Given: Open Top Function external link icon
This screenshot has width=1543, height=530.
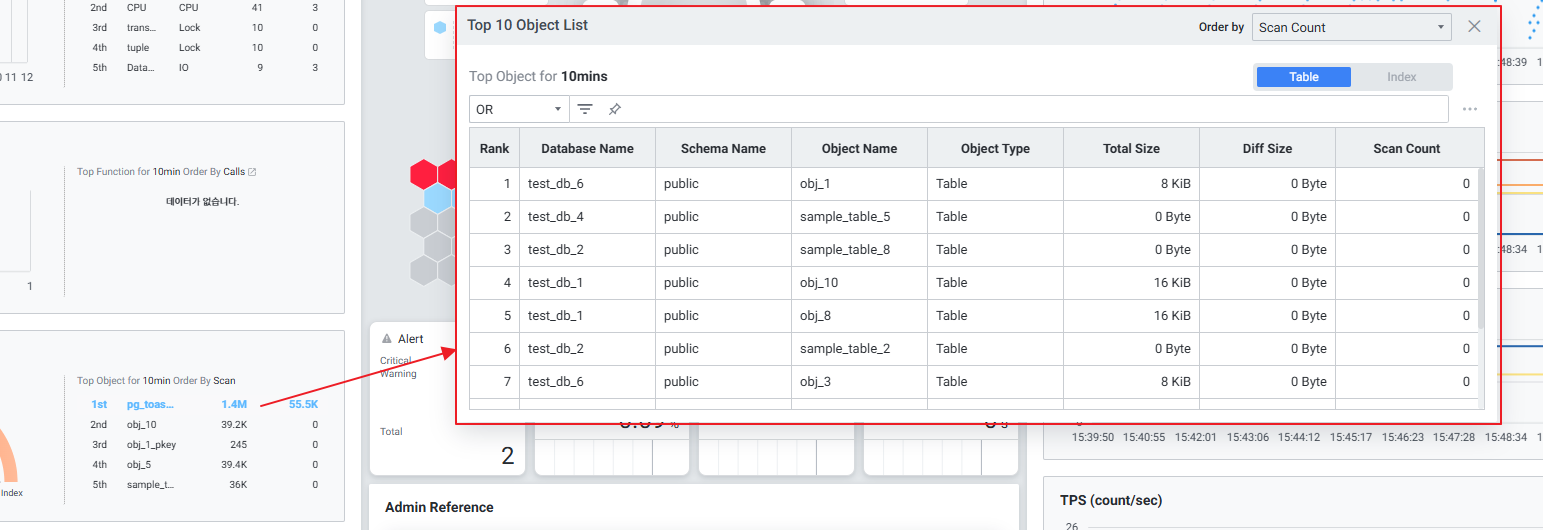Looking at the screenshot, I should [x=252, y=172].
